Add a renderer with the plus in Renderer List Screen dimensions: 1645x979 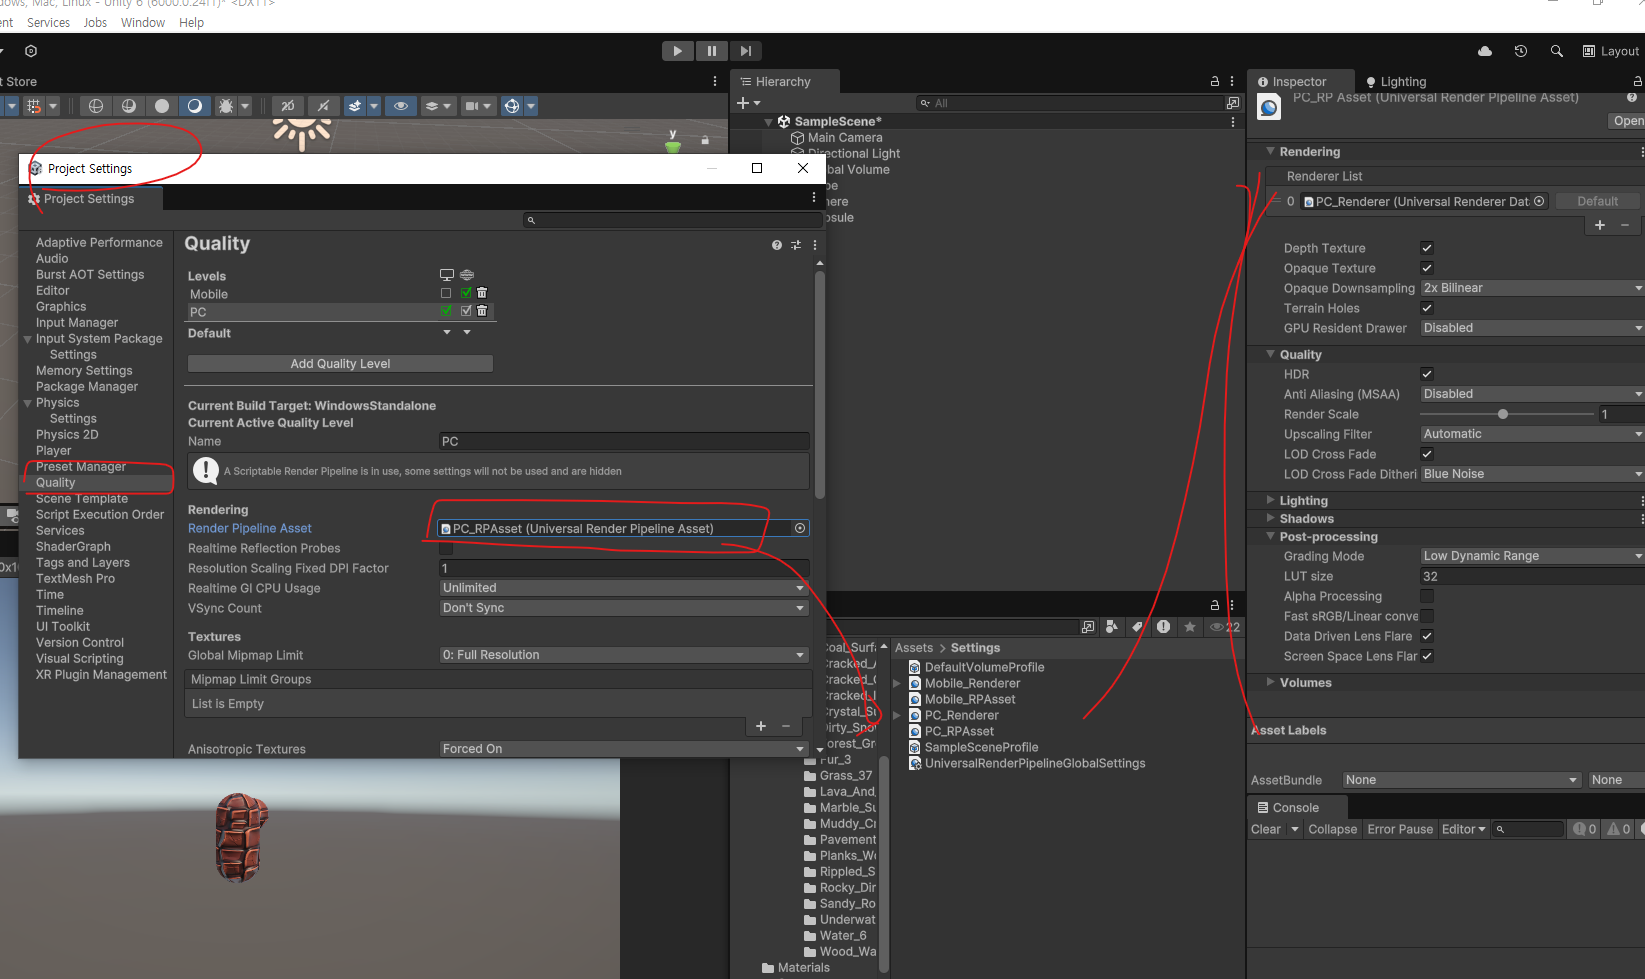click(x=1600, y=225)
